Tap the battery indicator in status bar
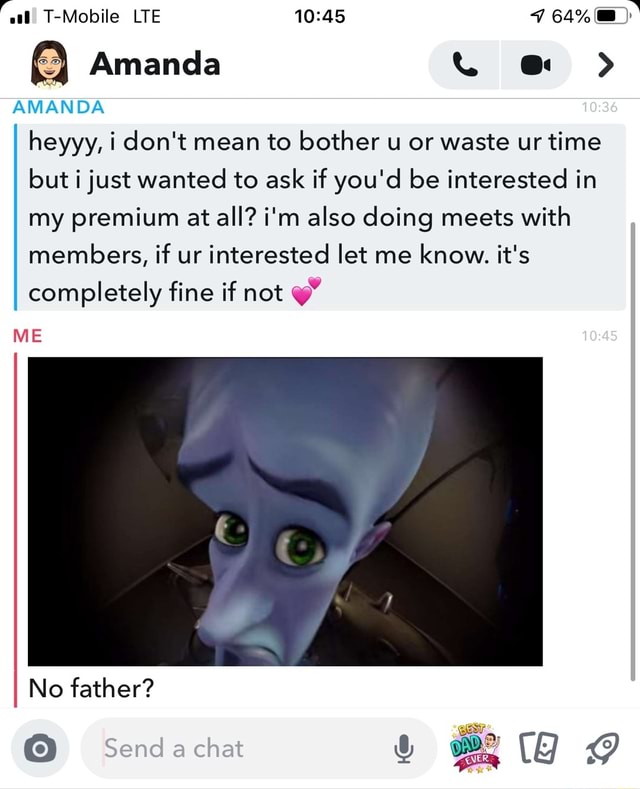The width and height of the screenshot is (640, 789). pos(611,16)
